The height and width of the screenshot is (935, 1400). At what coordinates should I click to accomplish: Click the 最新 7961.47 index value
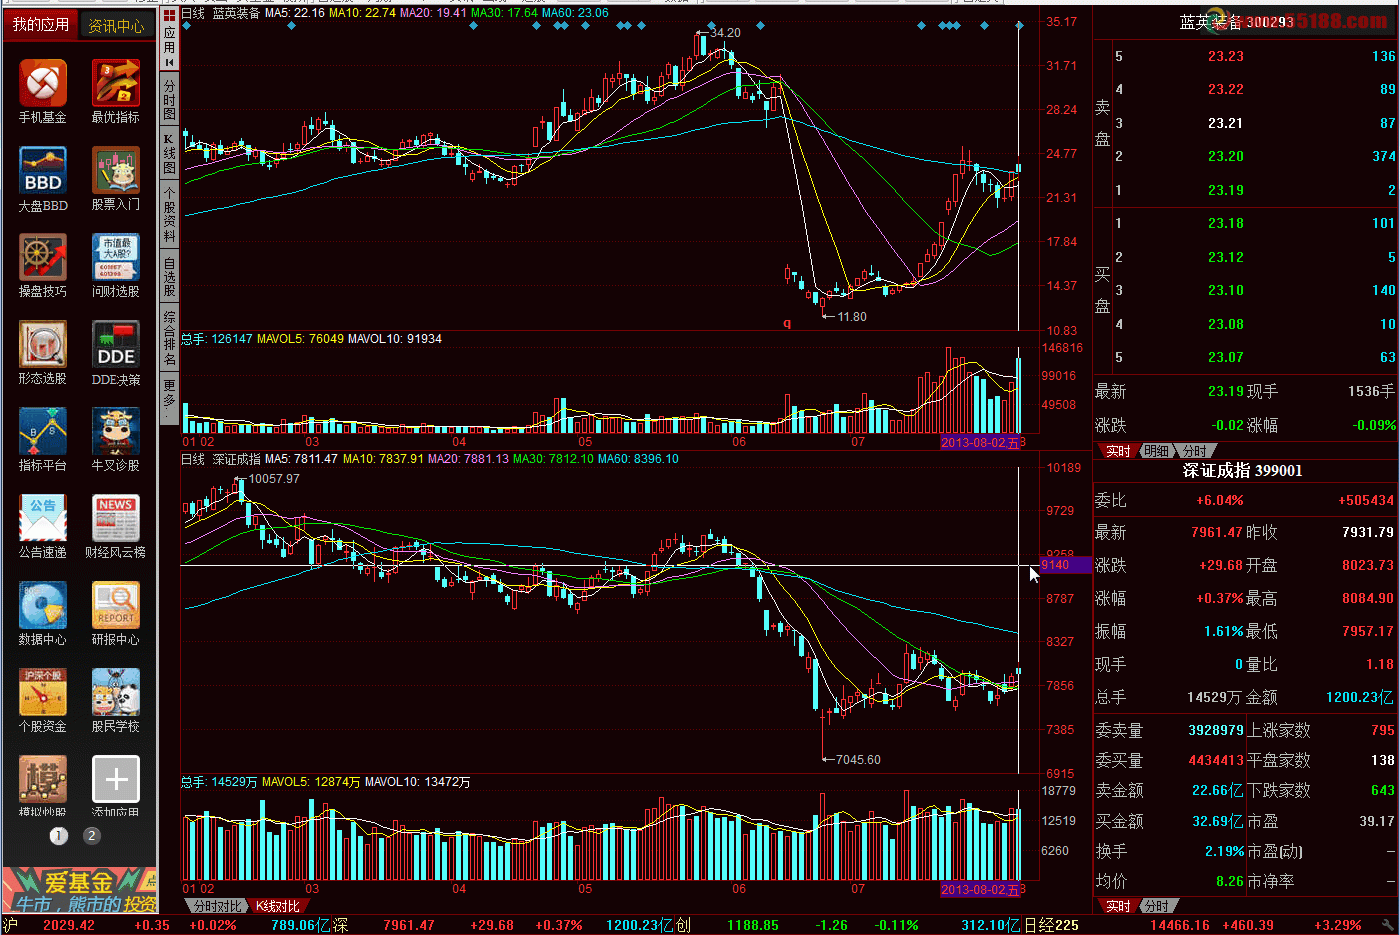pyautogui.click(x=1216, y=532)
